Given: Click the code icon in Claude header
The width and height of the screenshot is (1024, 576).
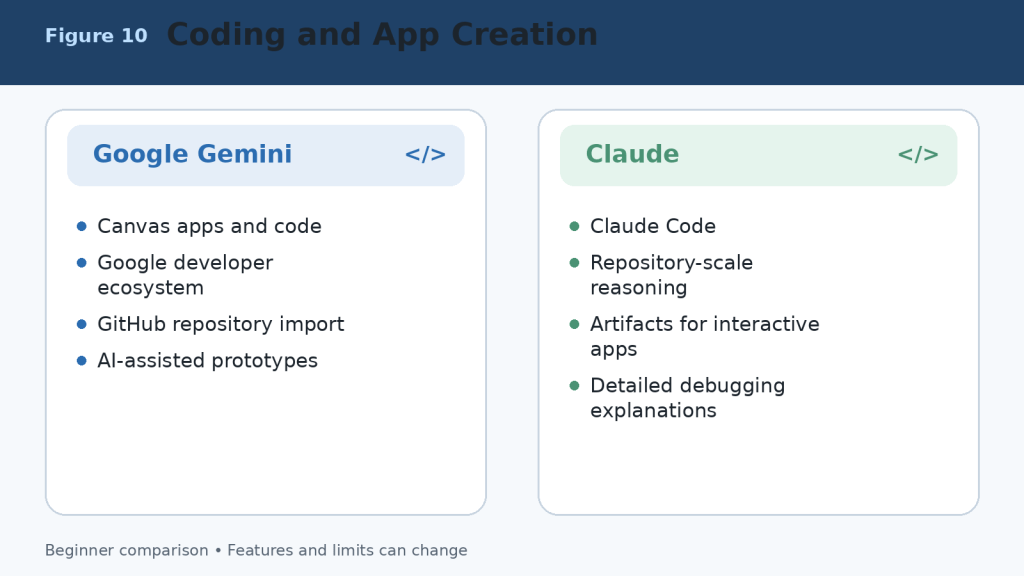Looking at the screenshot, I should (918, 155).
